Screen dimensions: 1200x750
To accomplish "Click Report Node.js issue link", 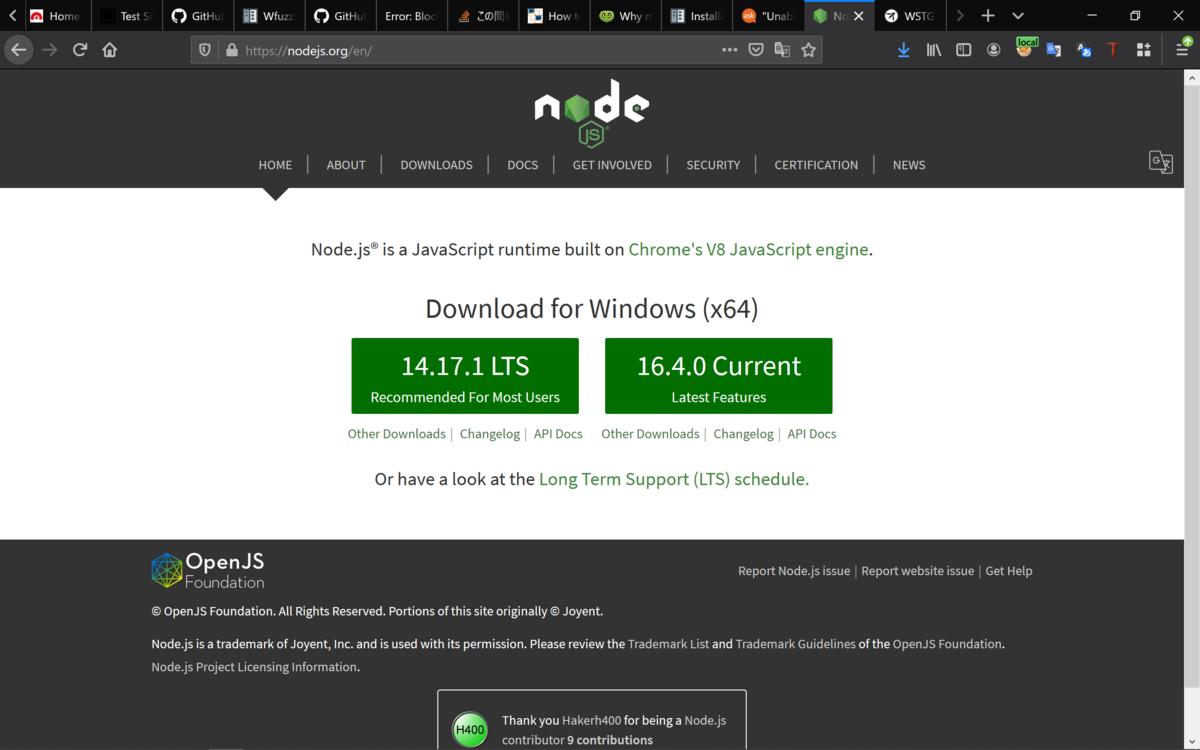I will click(794, 571).
